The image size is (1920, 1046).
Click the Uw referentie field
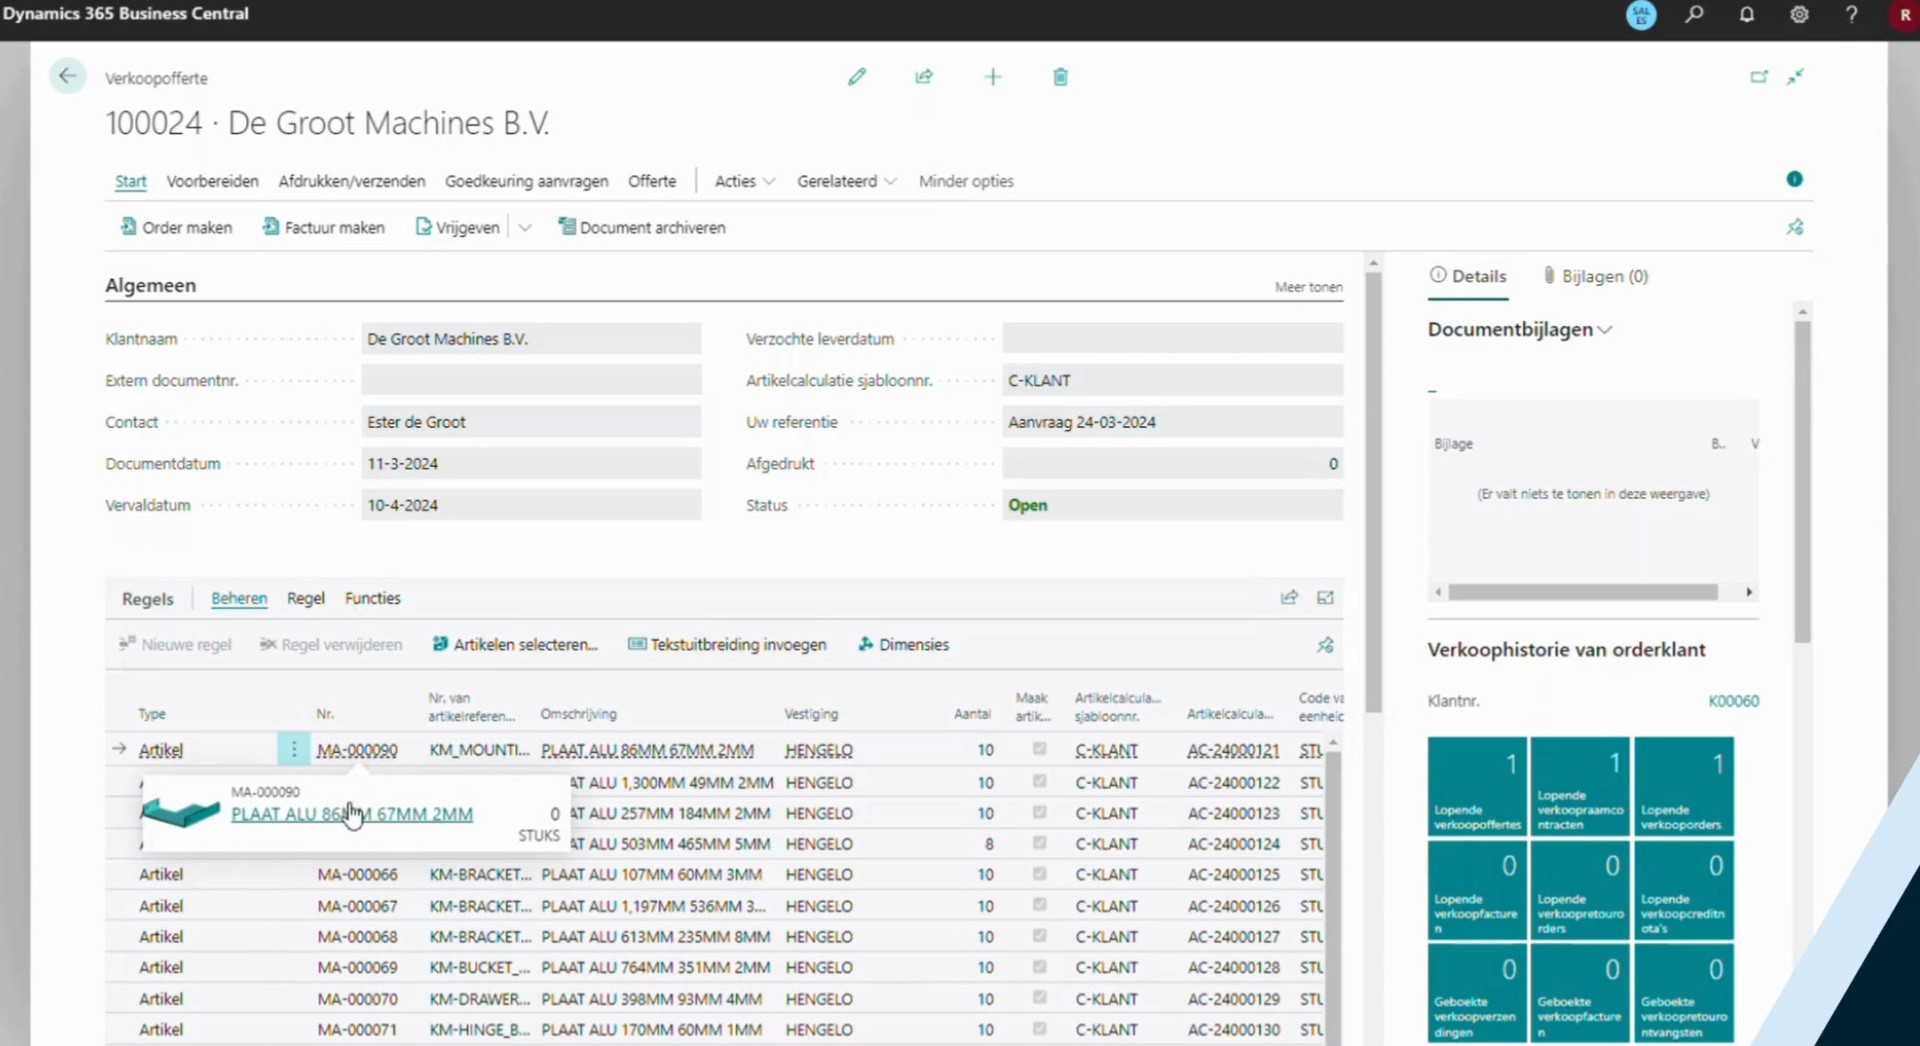(1173, 422)
